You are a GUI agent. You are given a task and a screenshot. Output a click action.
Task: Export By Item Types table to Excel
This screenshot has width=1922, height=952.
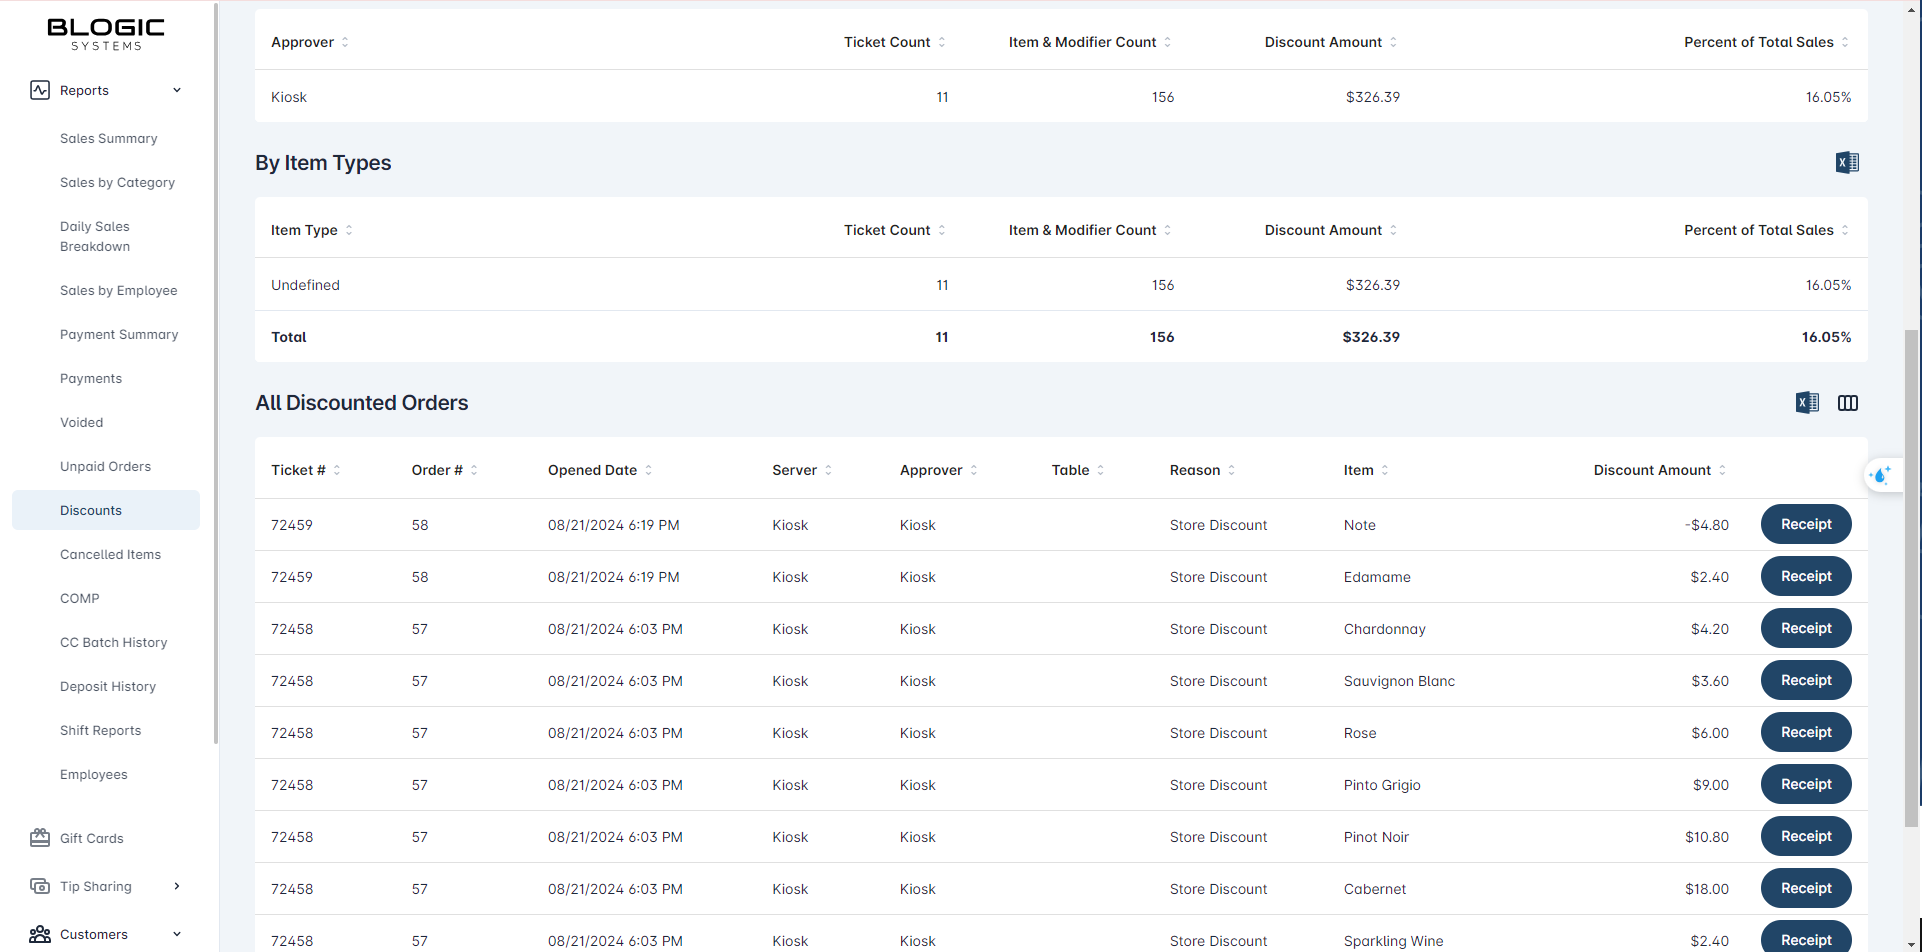1847,163
